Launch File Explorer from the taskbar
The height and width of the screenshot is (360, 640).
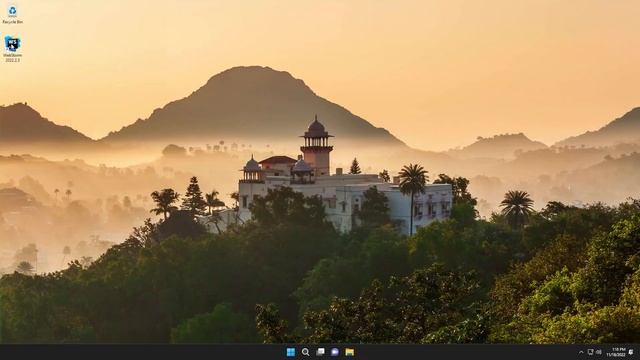pyautogui.click(x=350, y=352)
